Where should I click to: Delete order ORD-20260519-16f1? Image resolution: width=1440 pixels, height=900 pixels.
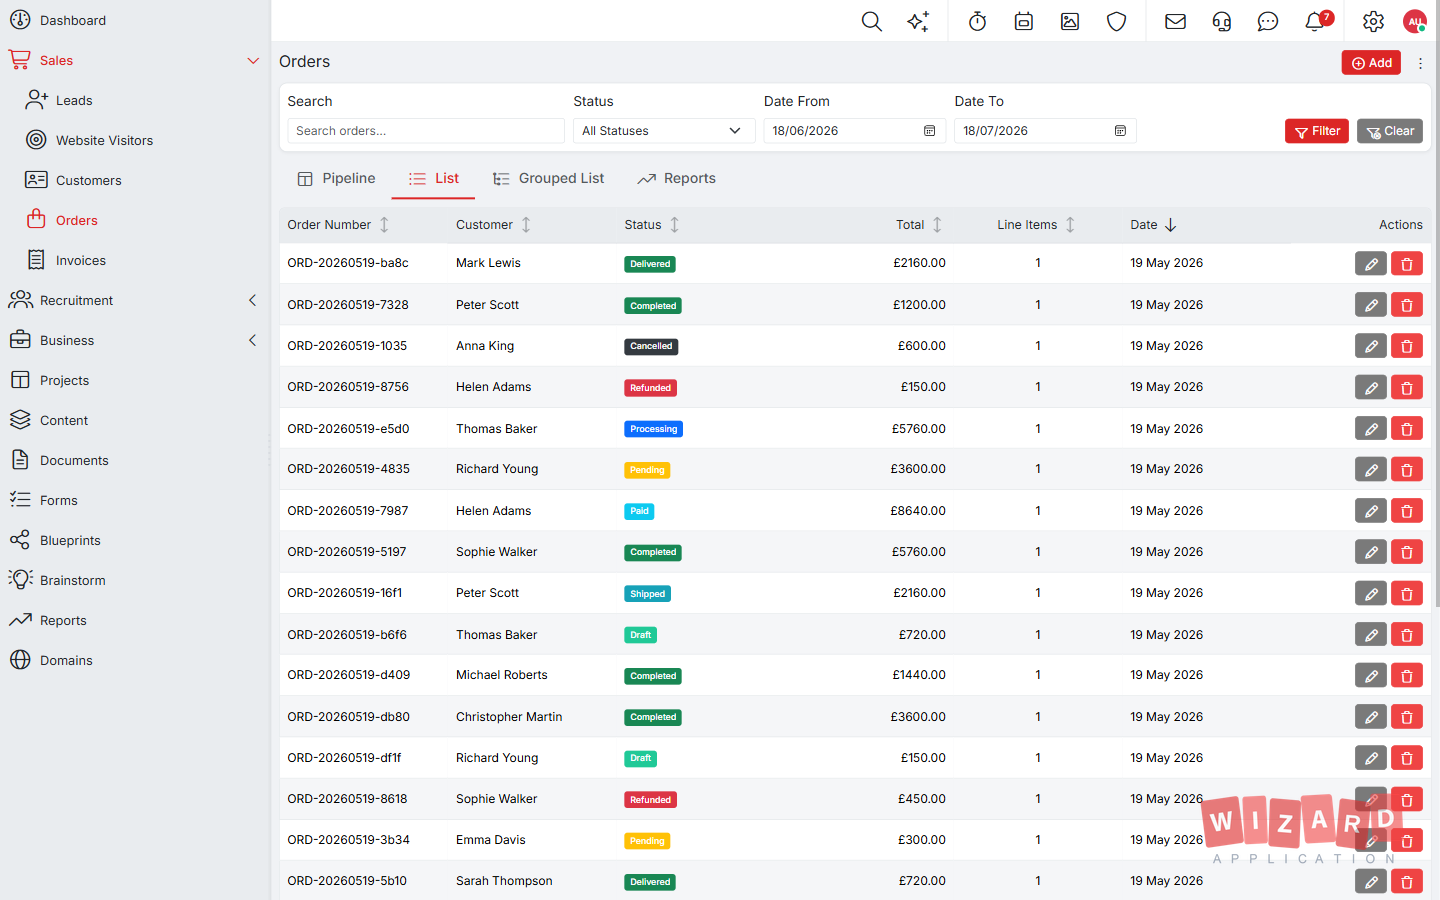[x=1407, y=594]
